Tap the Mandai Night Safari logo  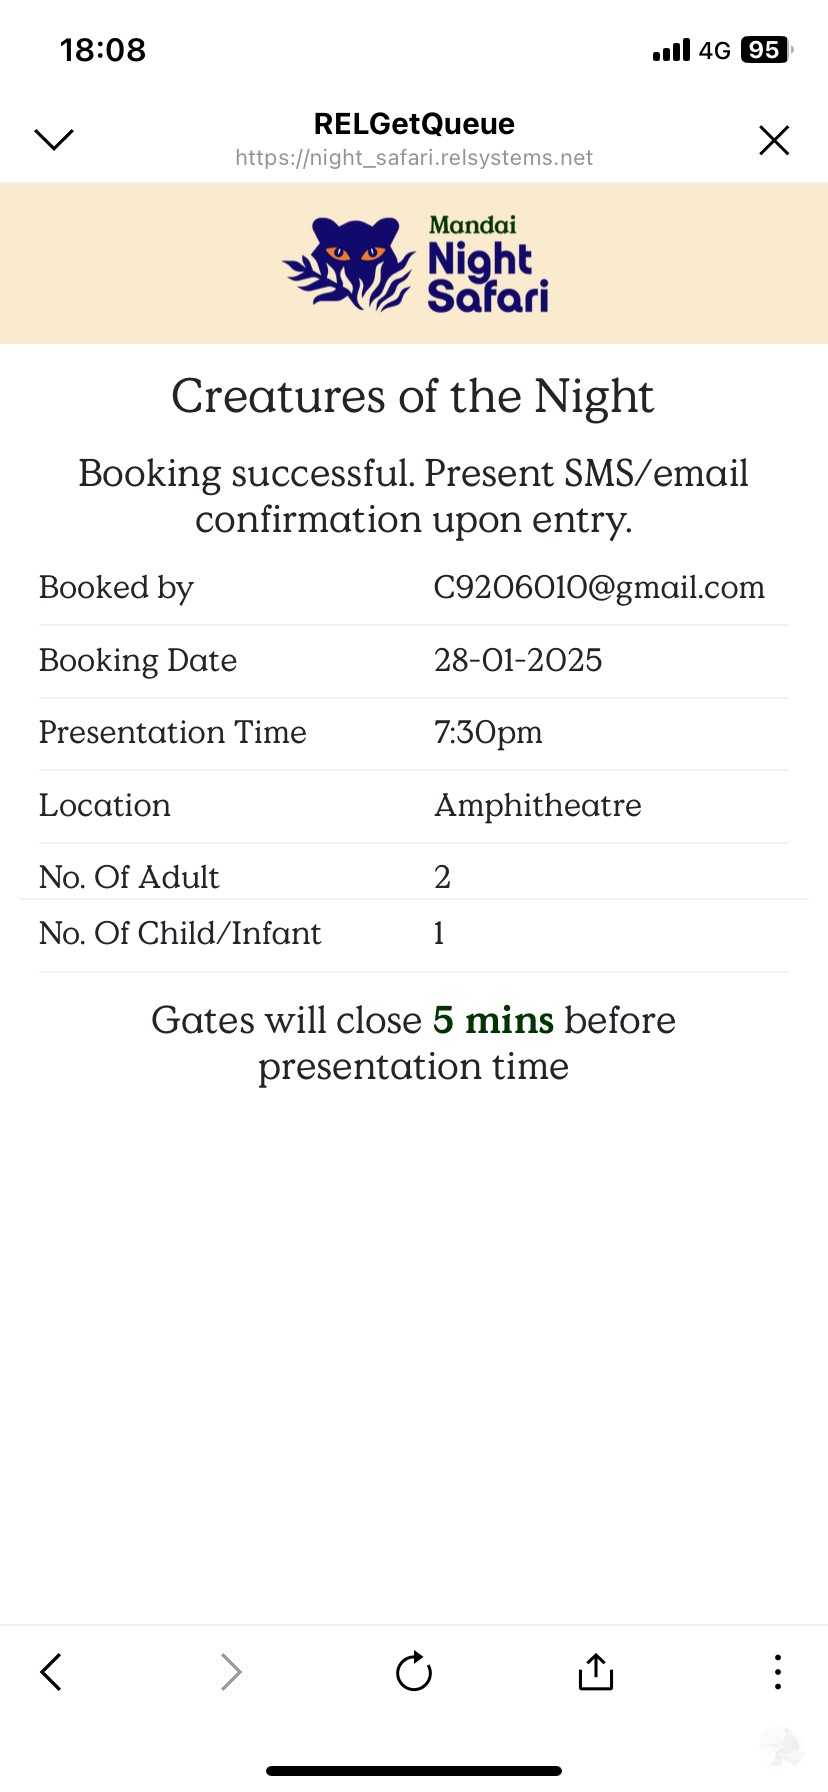(x=414, y=263)
